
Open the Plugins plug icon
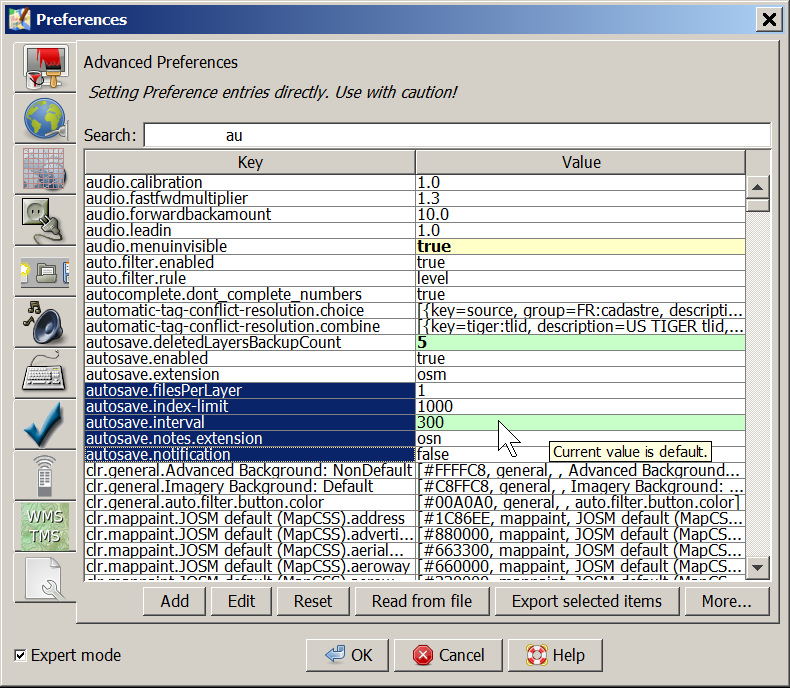click(44, 221)
